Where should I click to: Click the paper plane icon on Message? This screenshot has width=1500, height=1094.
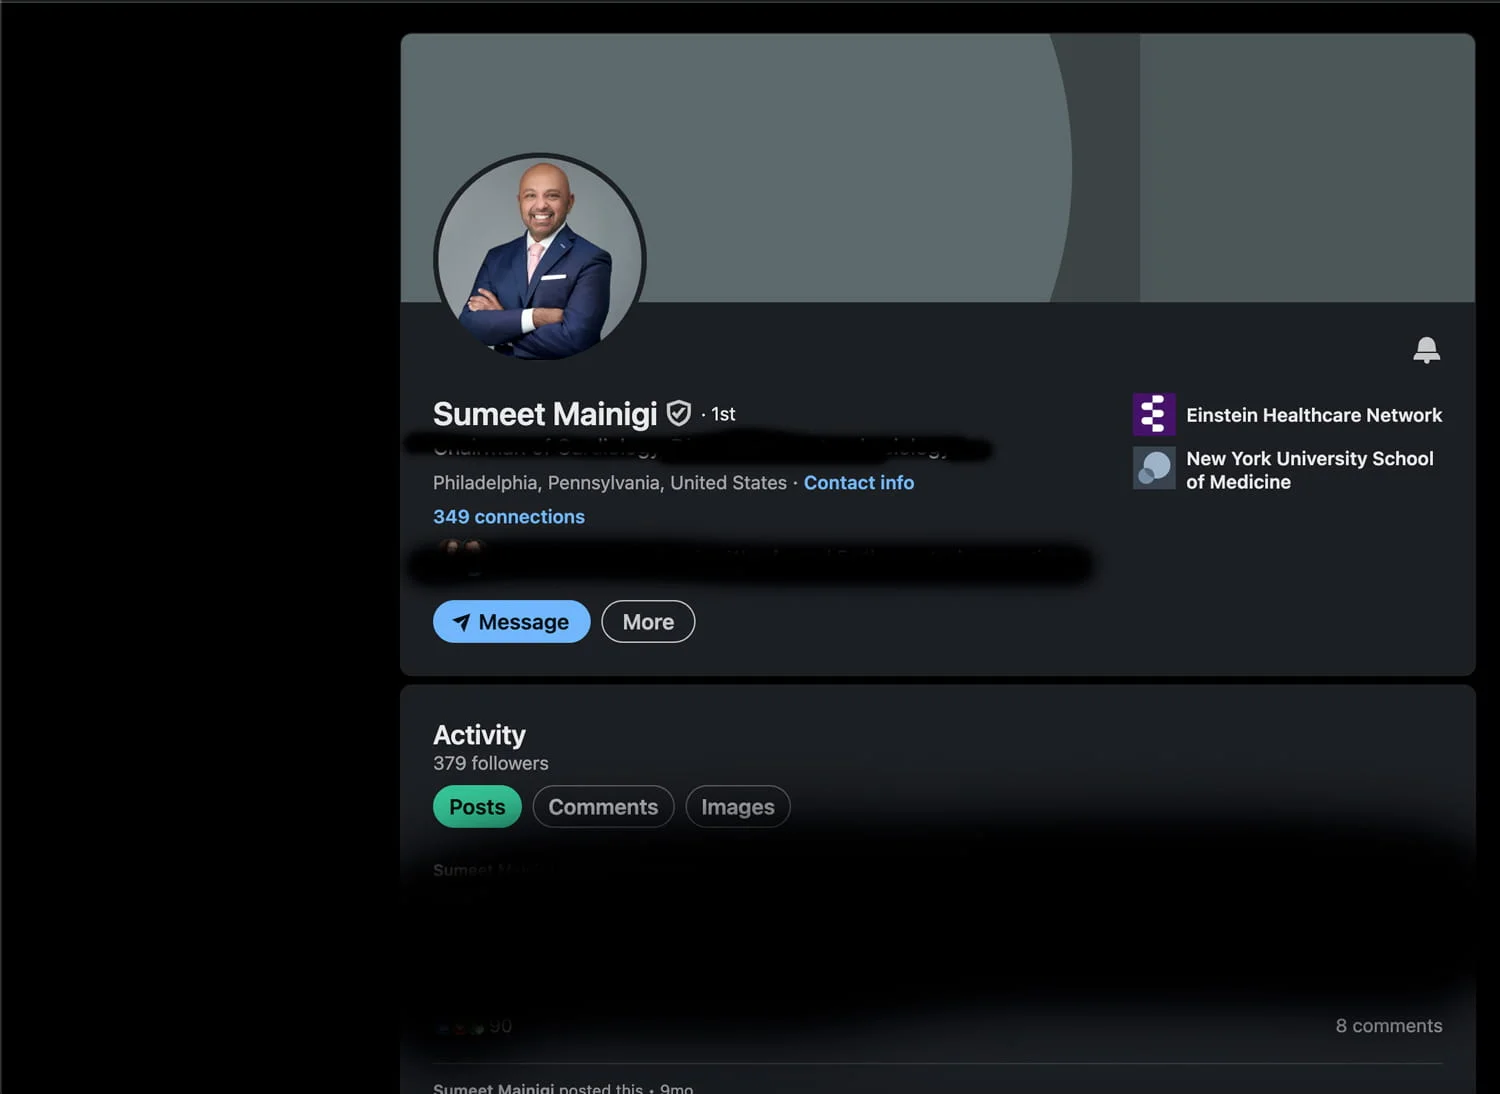pyautogui.click(x=461, y=622)
